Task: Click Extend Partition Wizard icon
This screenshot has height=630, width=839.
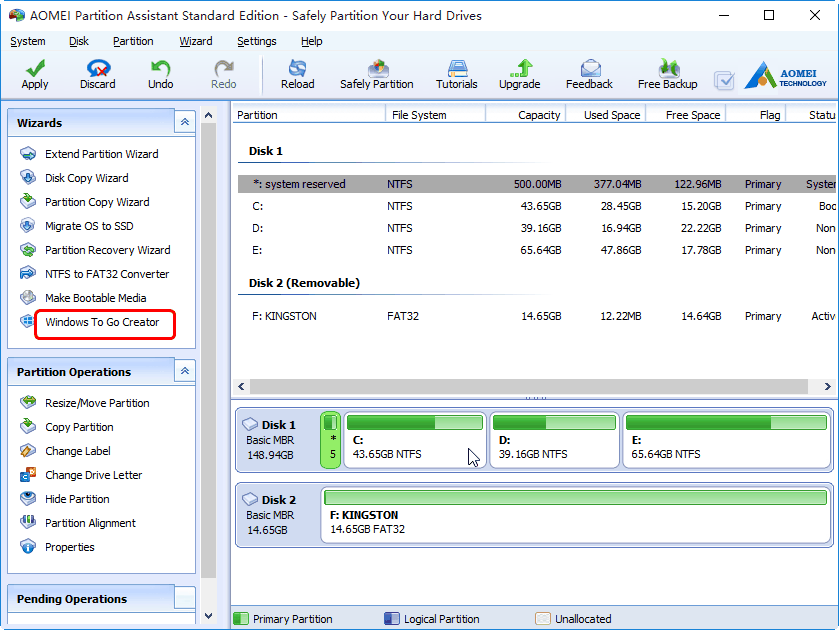Action: coord(28,154)
